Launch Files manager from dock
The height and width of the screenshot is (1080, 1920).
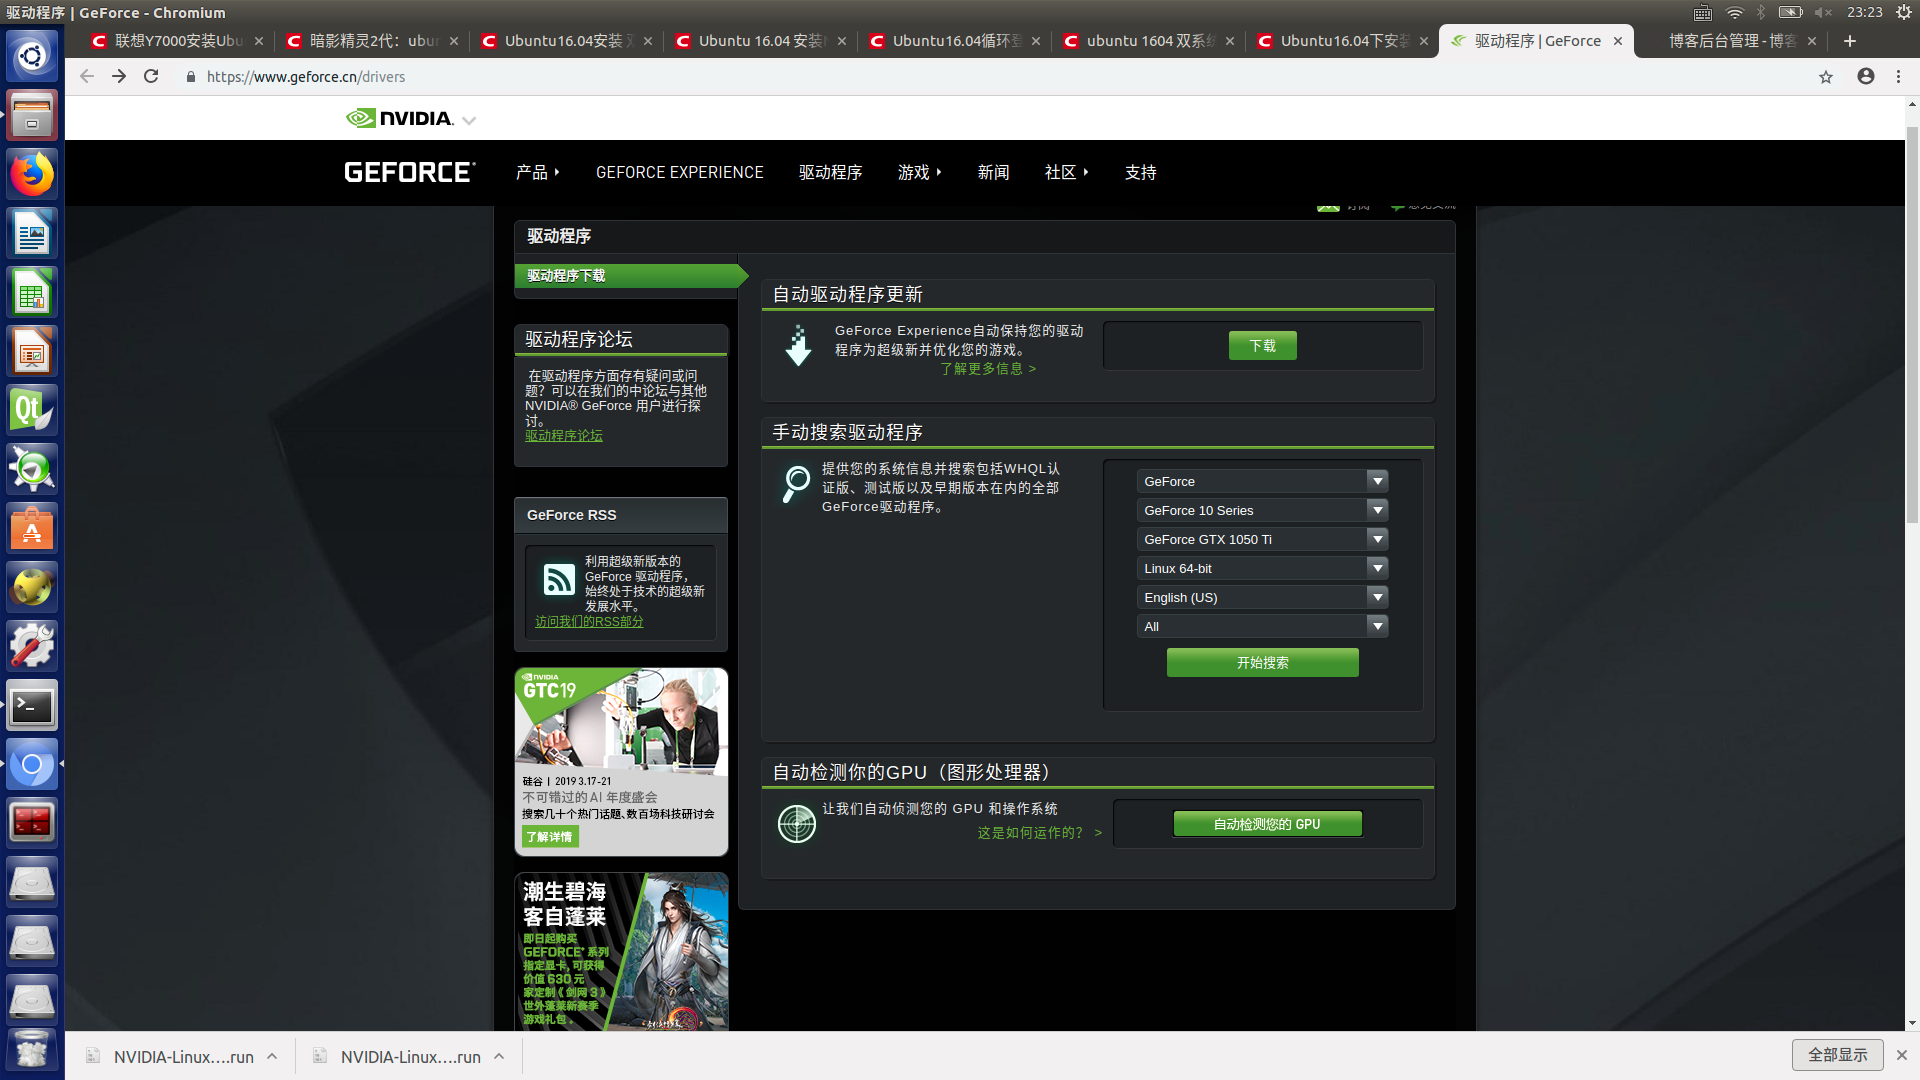click(x=32, y=115)
